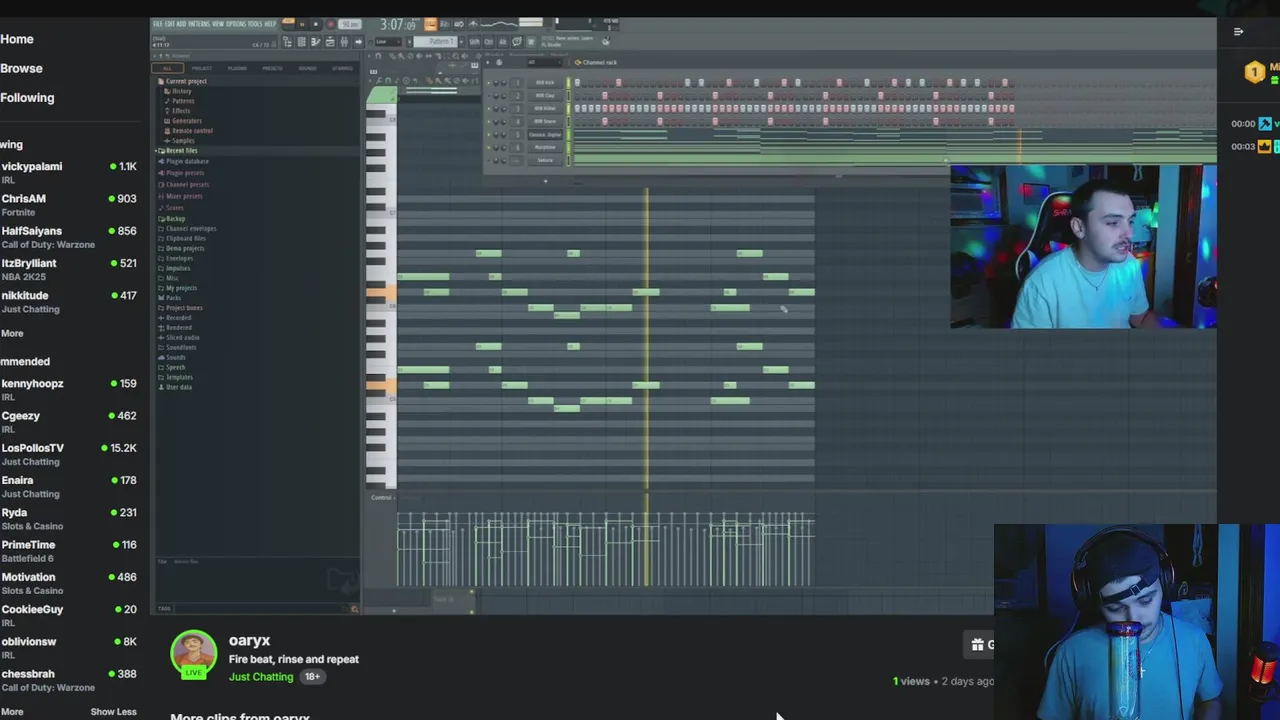Screen dimensions: 1280x720
Task: Click the oaryx channel avatar
Action: click(194, 653)
